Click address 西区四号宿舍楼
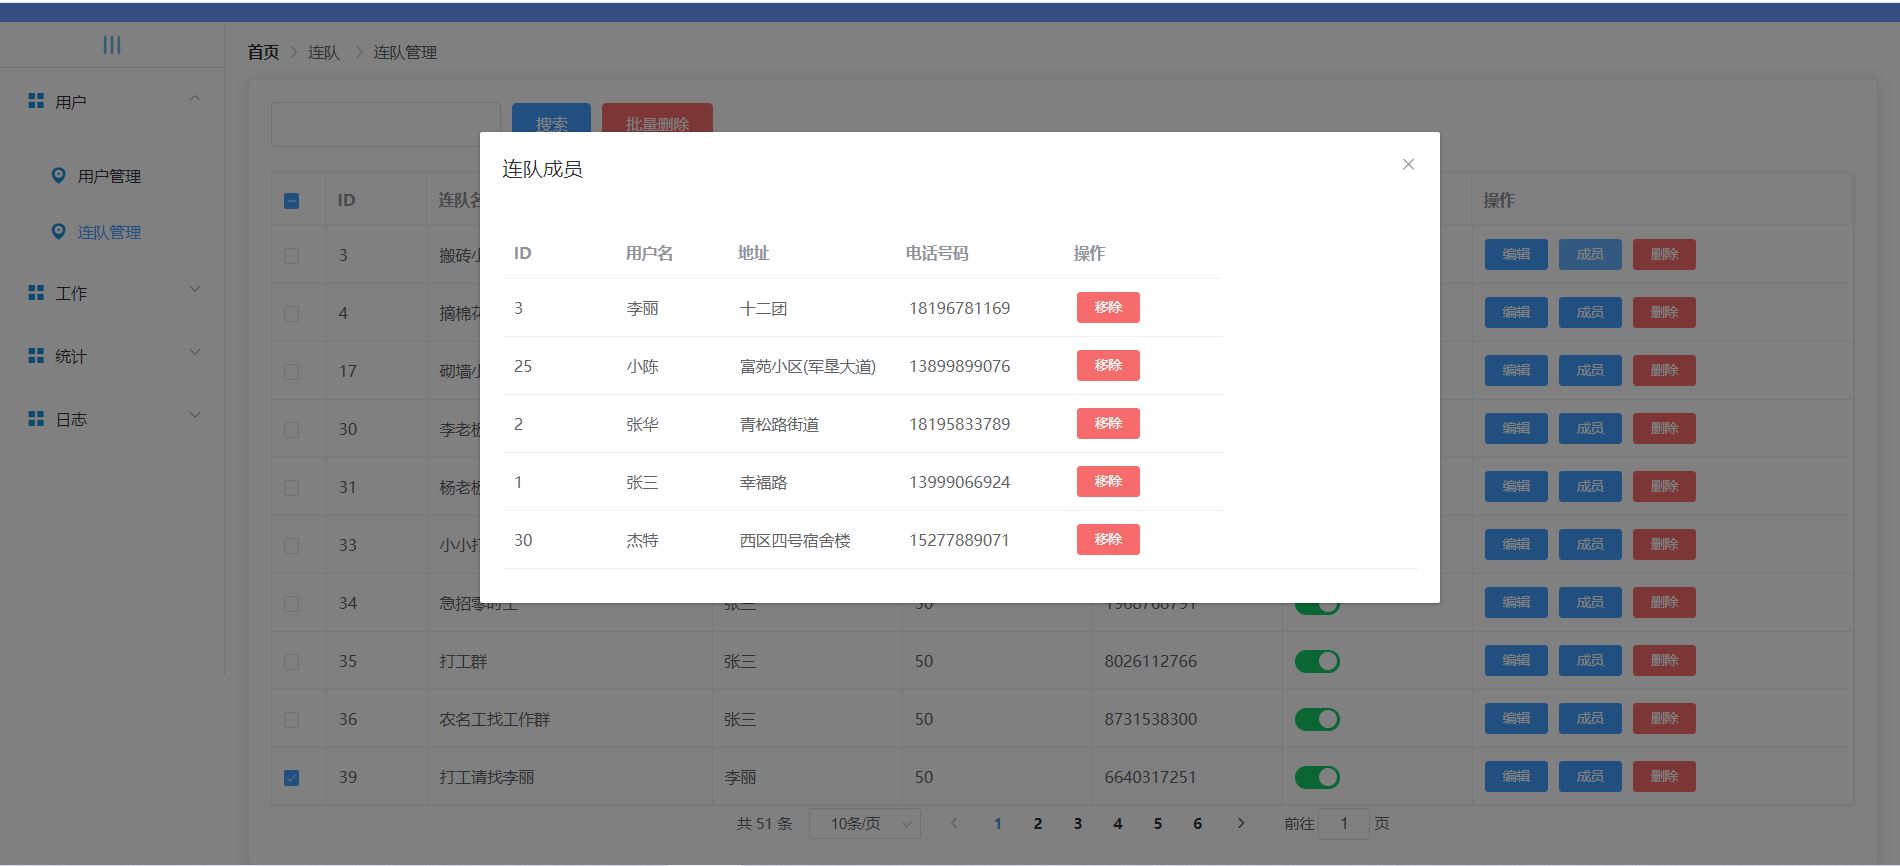 point(795,540)
